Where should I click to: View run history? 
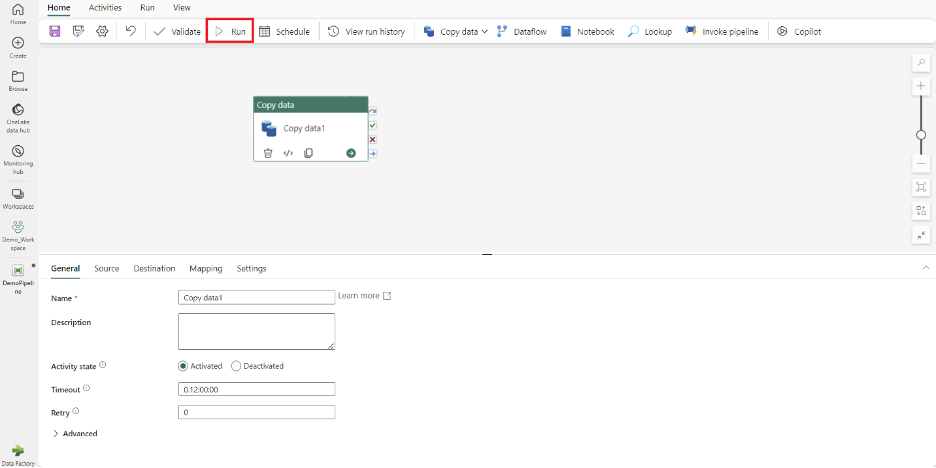point(367,32)
